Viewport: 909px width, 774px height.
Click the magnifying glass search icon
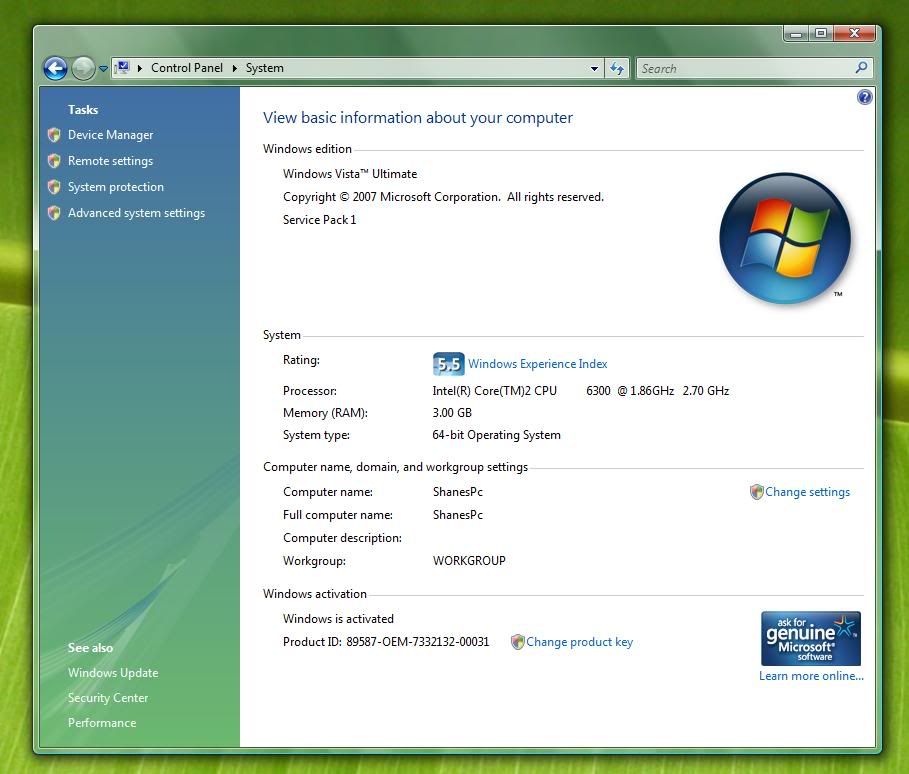click(861, 68)
